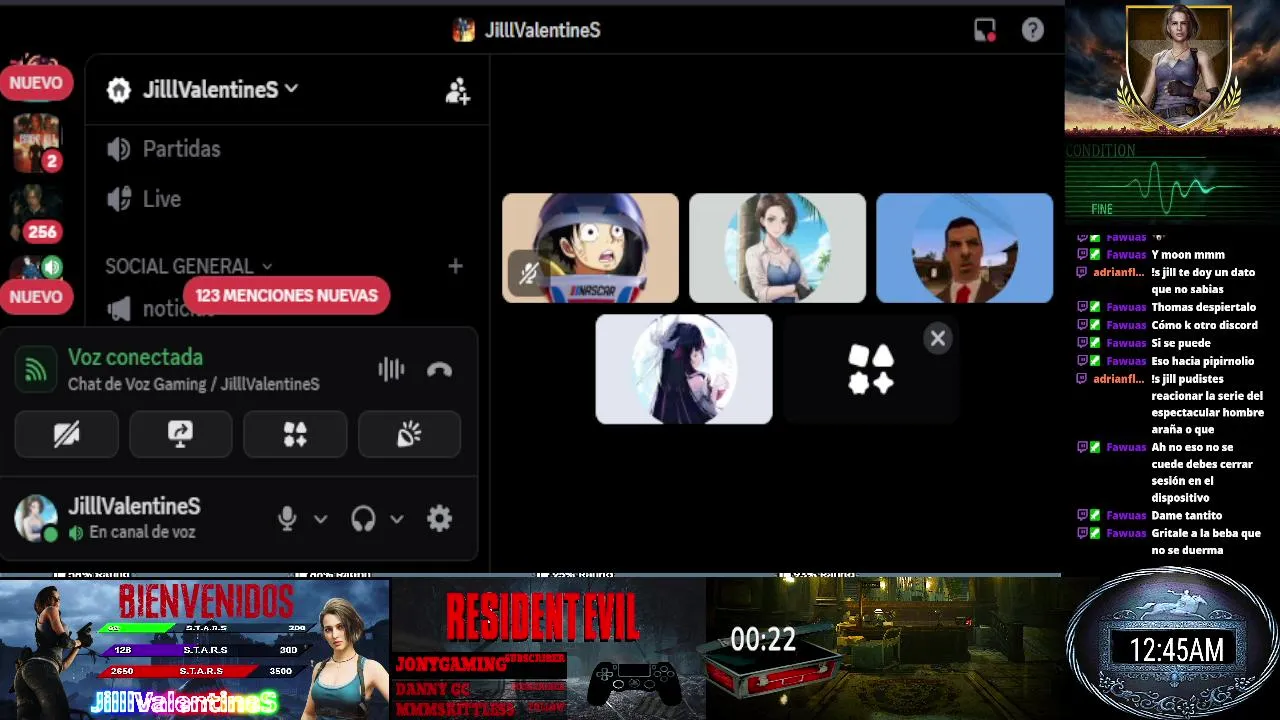Share your screen
The image size is (1280, 720).
181,434
